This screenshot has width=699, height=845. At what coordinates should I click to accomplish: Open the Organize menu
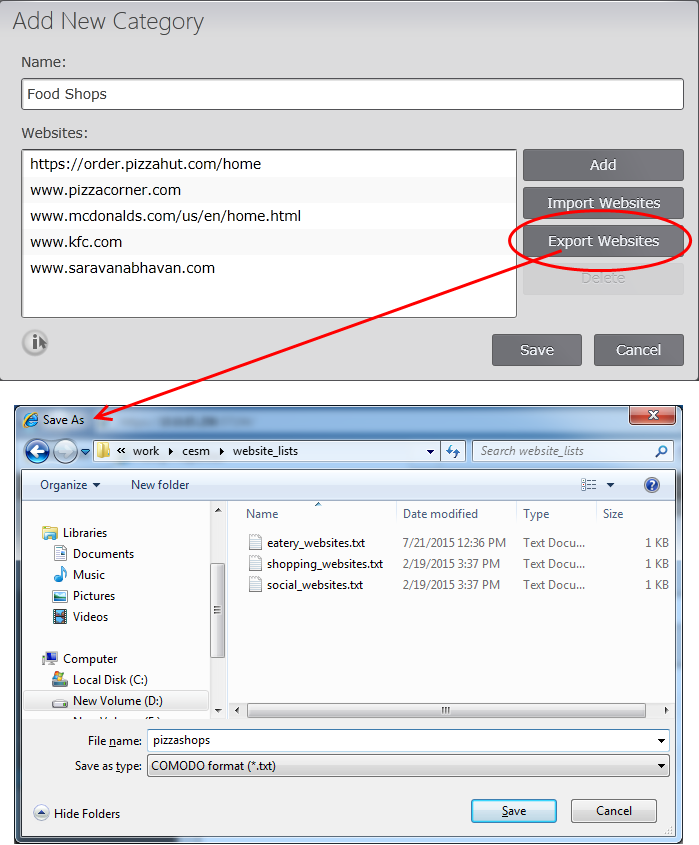(x=70, y=485)
